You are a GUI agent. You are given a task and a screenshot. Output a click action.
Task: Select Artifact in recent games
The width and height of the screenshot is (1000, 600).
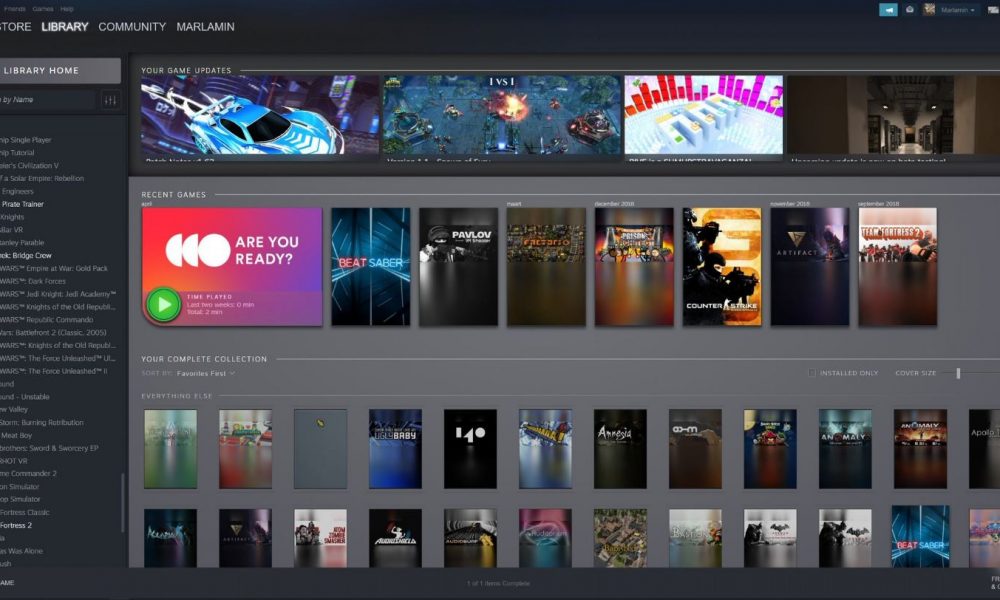click(x=810, y=267)
